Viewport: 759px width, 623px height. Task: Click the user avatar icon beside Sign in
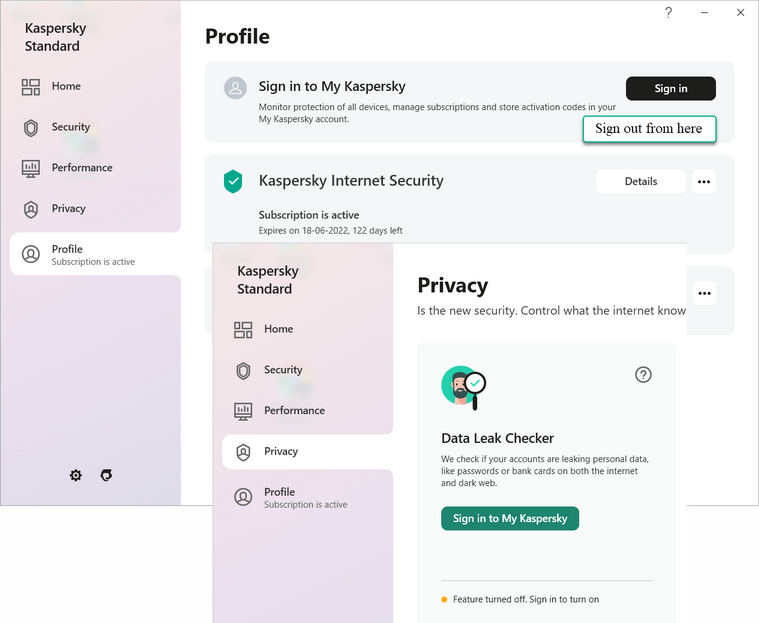(234, 88)
